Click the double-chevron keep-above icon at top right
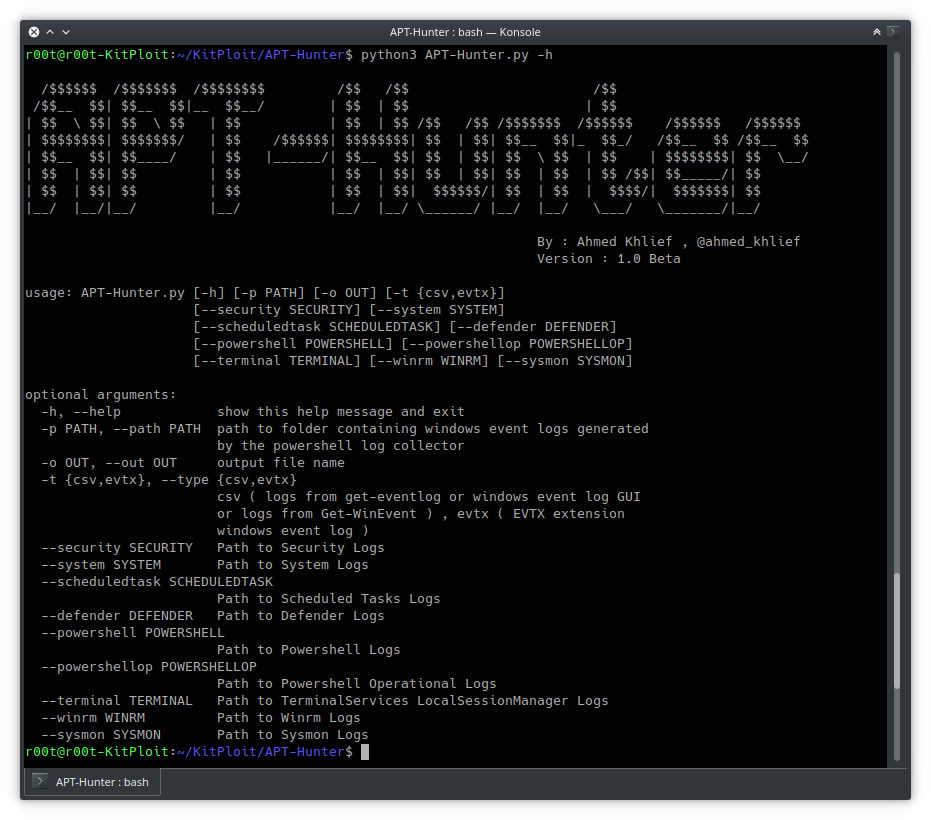931x820 pixels. [x=877, y=31]
